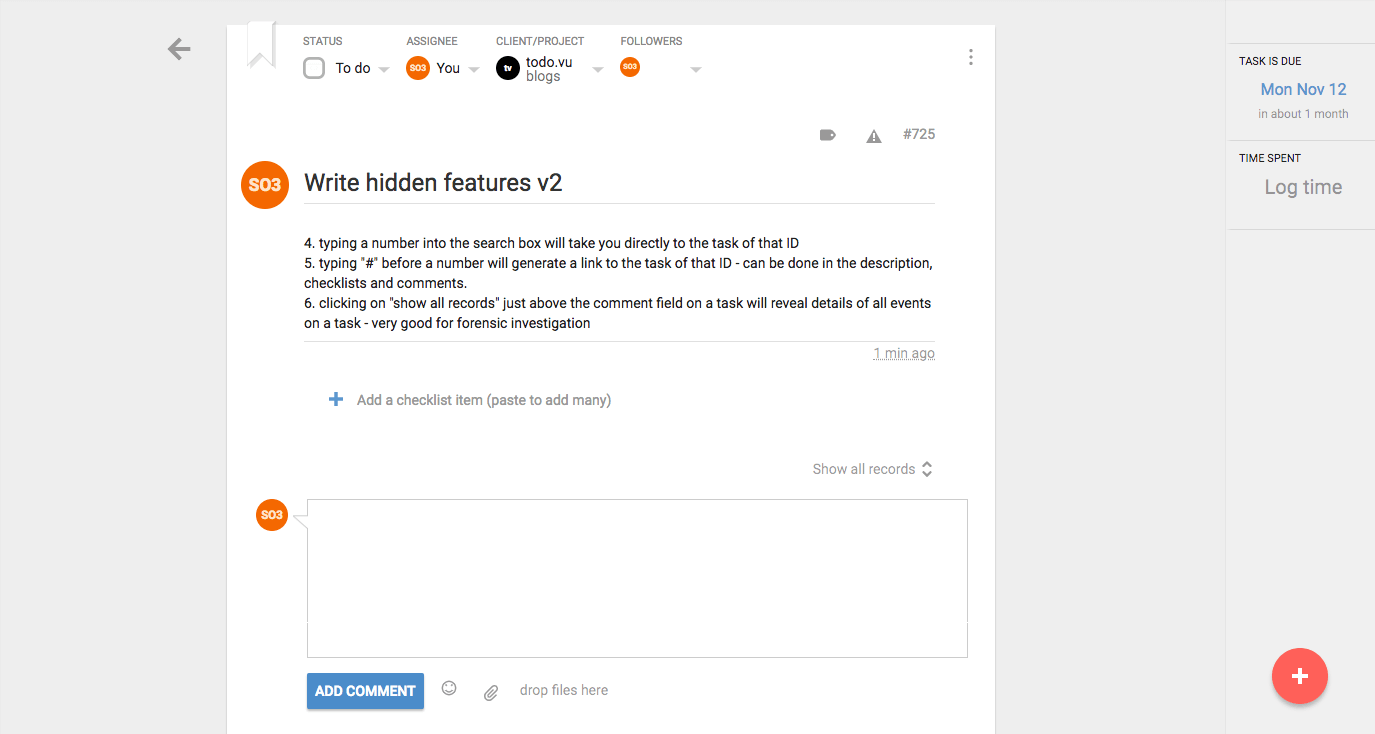Image resolution: width=1375 pixels, height=734 pixels.
Task: Click the follower SO3 avatar
Action: click(x=630, y=67)
